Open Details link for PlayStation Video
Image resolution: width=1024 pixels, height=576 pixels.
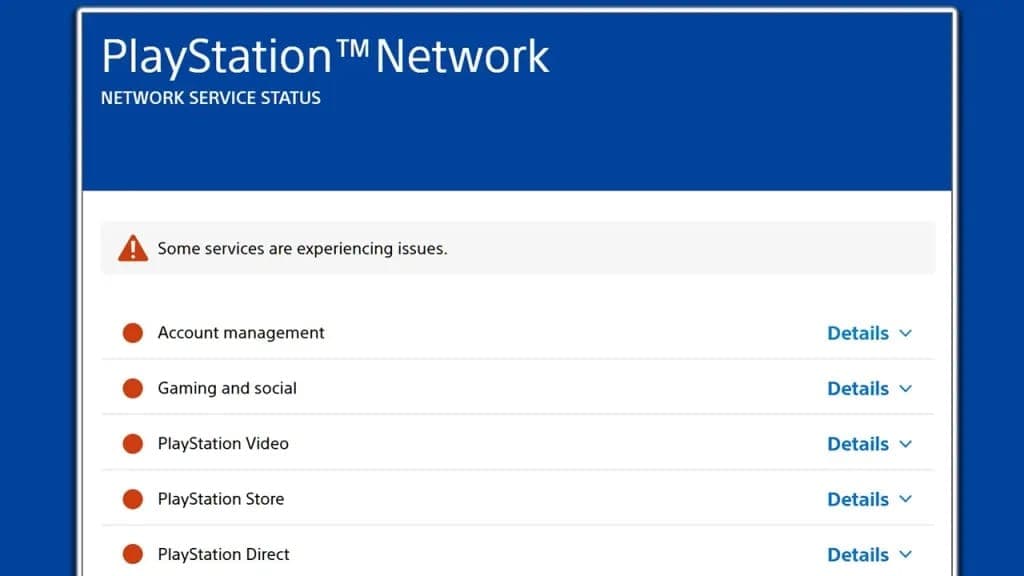click(x=857, y=444)
